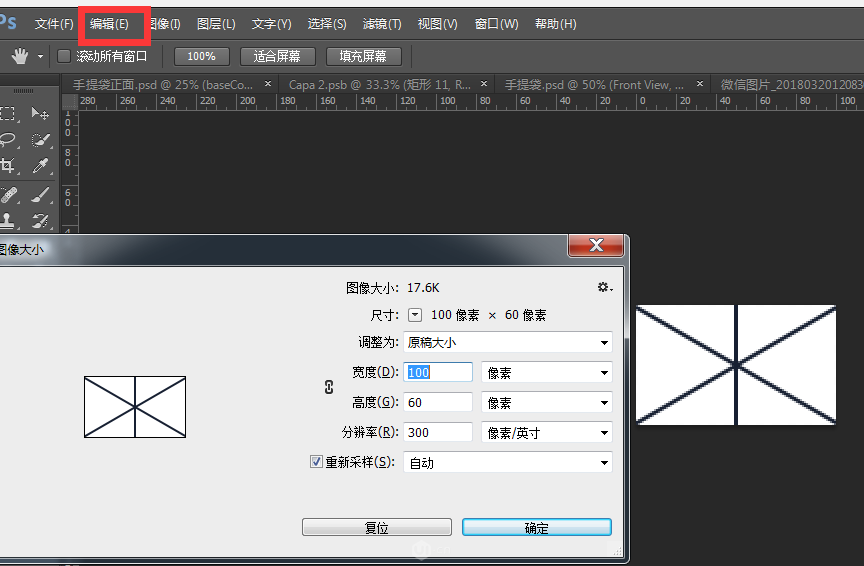The width and height of the screenshot is (864, 566).
Task: Open the 帮助(H) menu
Action: pos(555,24)
